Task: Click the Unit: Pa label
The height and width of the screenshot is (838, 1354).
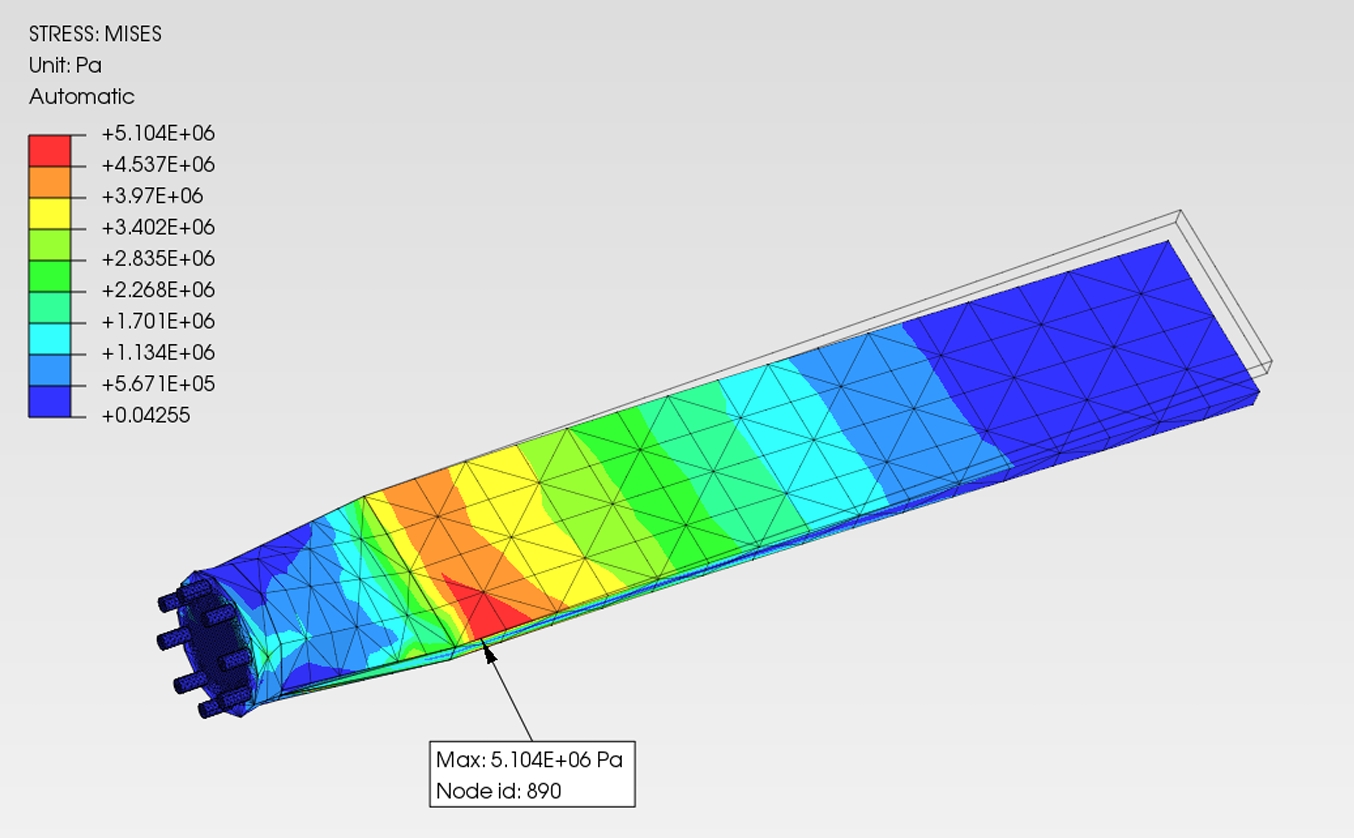Action: point(65,65)
